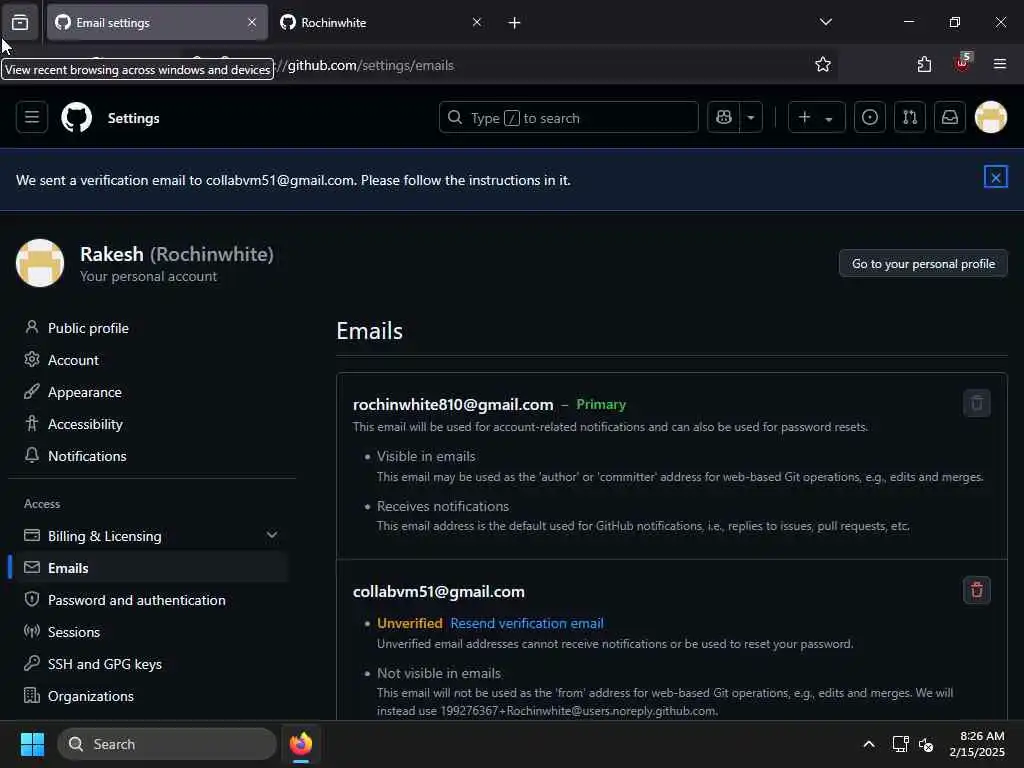This screenshot has width=1024, height=768.
Task: Click the uBlock Origin extension icon
Action: [962, 63]
